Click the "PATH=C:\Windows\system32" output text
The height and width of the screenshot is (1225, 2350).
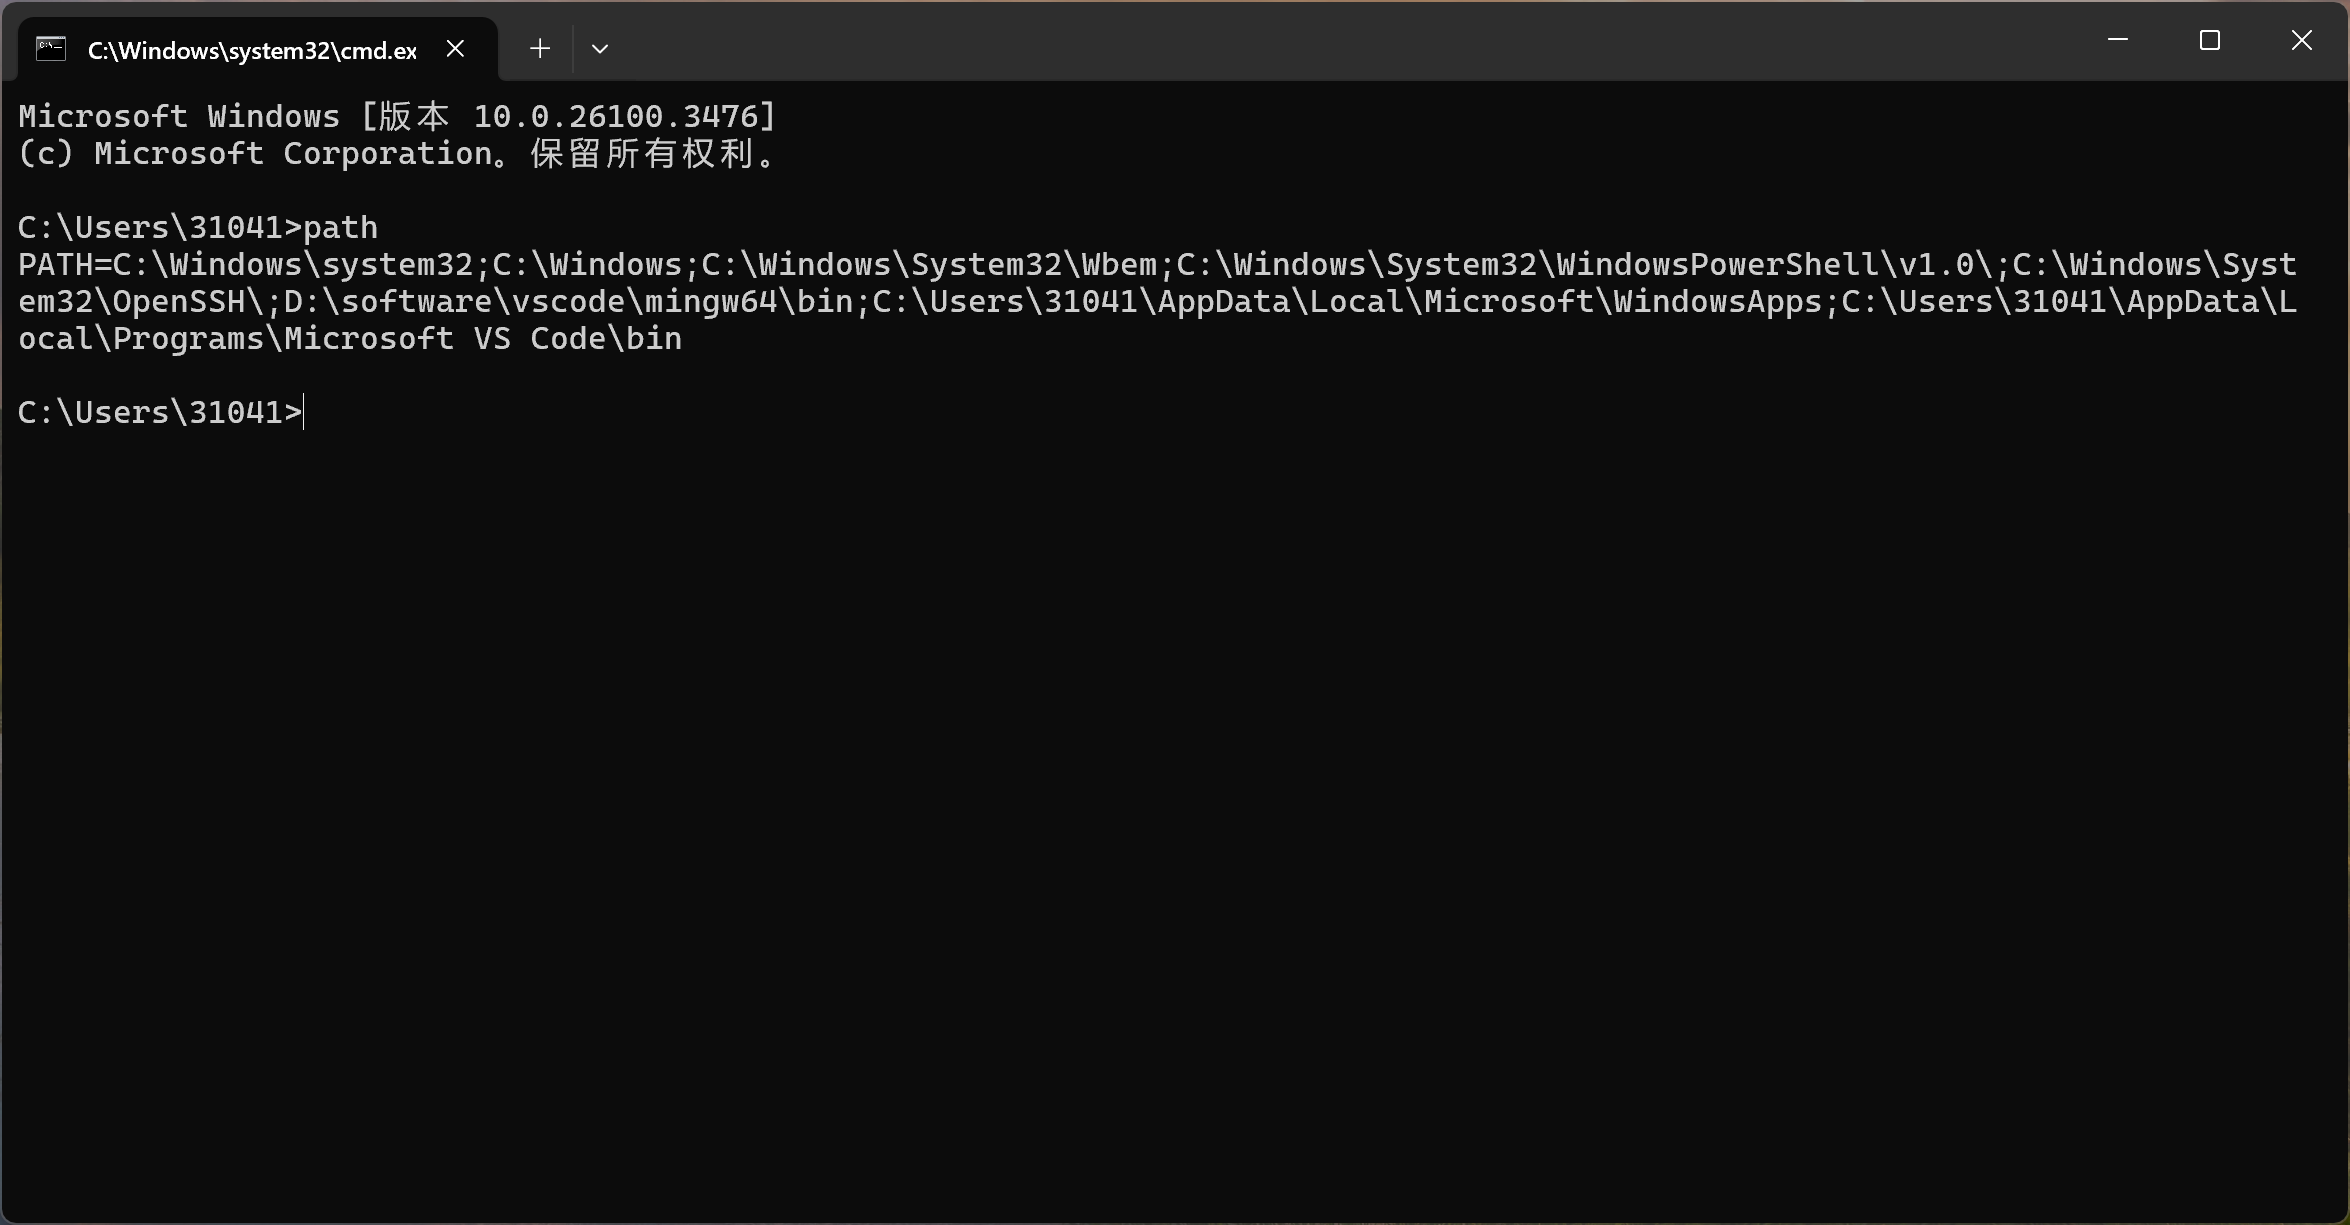pos(245,265)
